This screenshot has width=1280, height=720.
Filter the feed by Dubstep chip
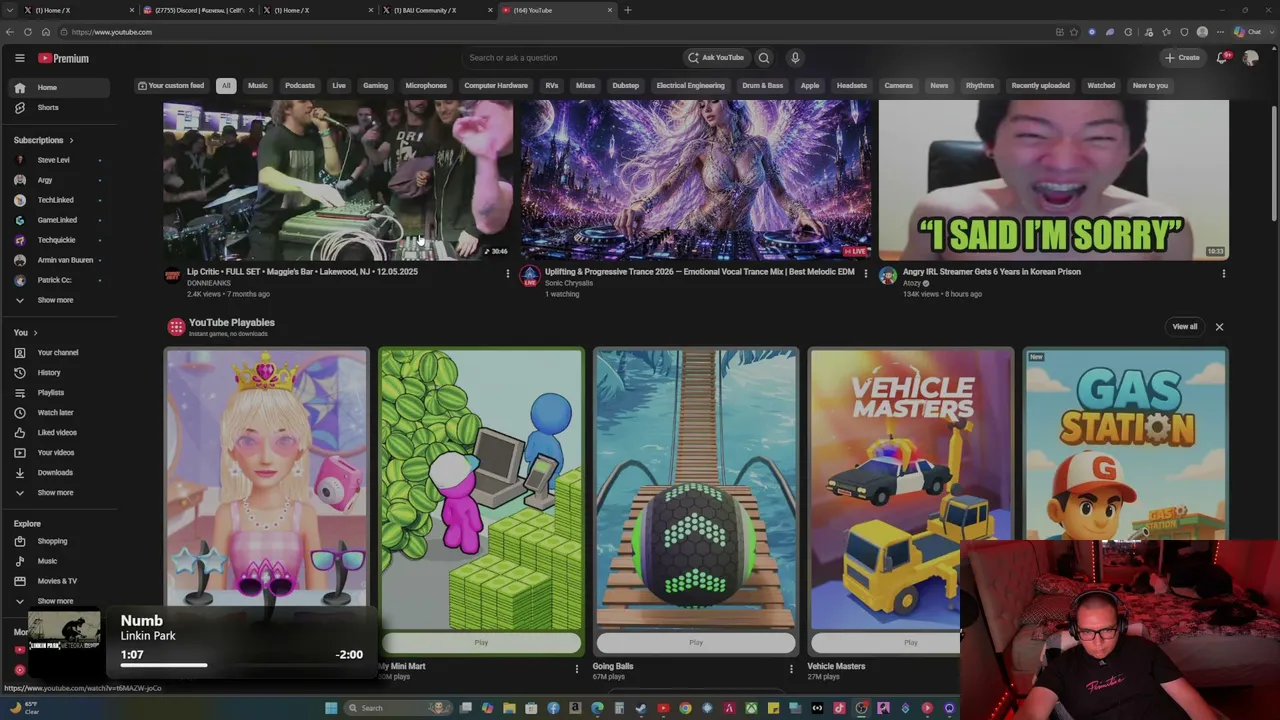pyautogui.click(x=626, y=85)
